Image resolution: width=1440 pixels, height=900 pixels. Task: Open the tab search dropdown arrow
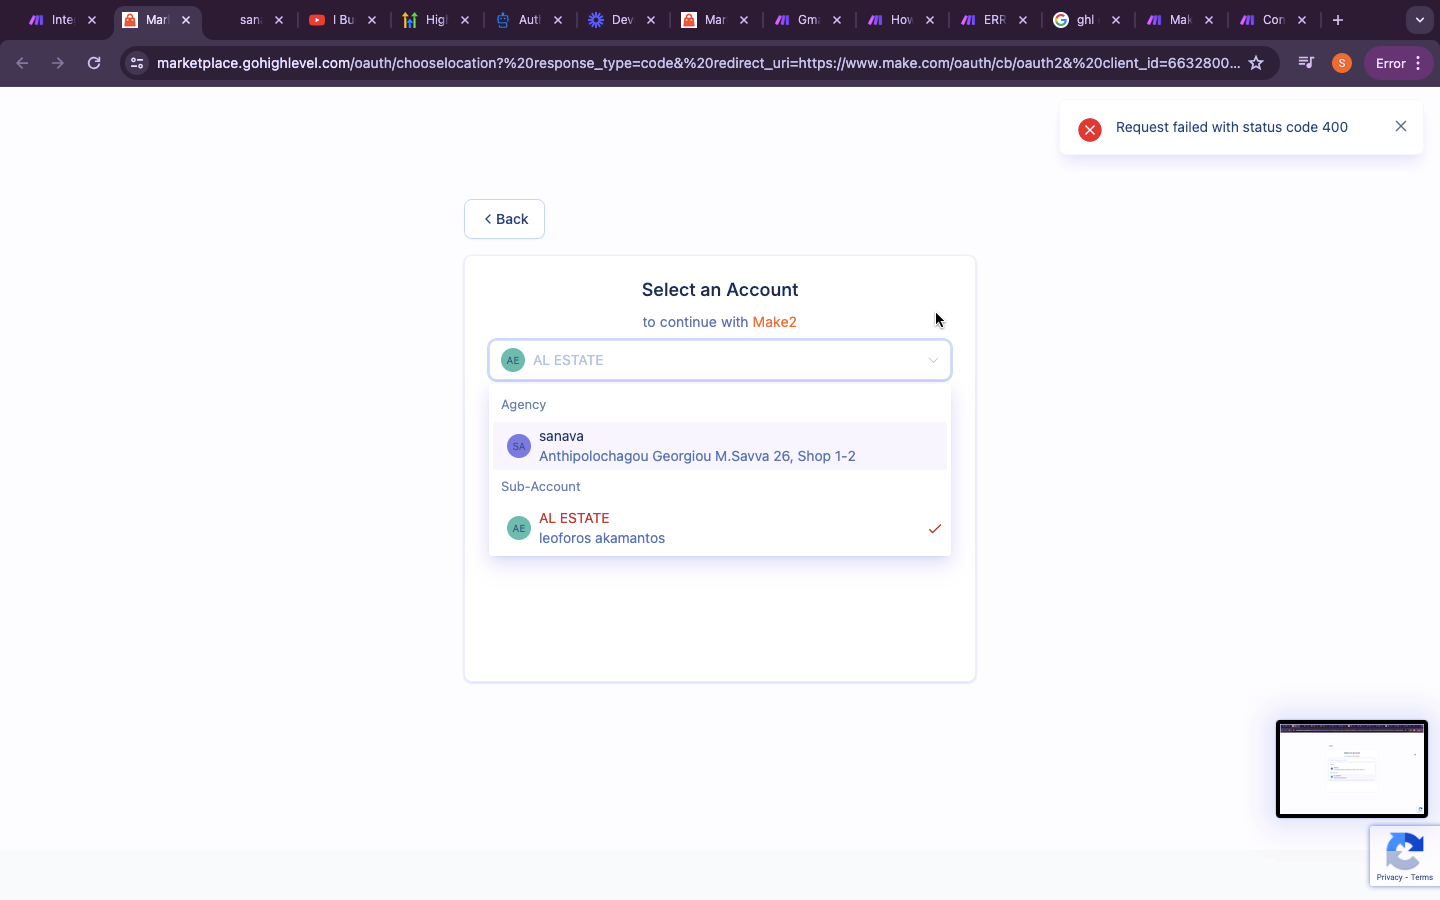(1419, 20)
